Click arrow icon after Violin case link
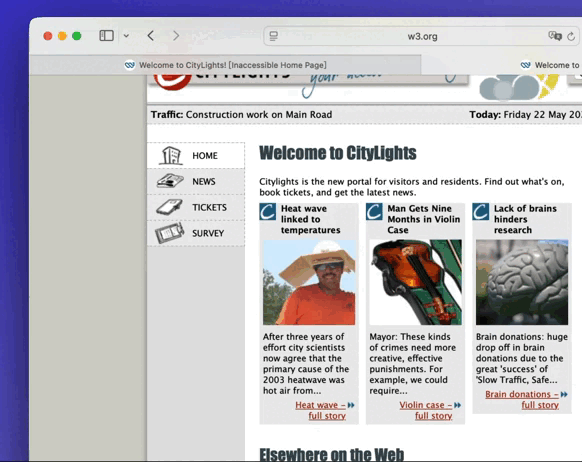Image resolution: width=582 pixels, height=462 pixels. [458, 405]
